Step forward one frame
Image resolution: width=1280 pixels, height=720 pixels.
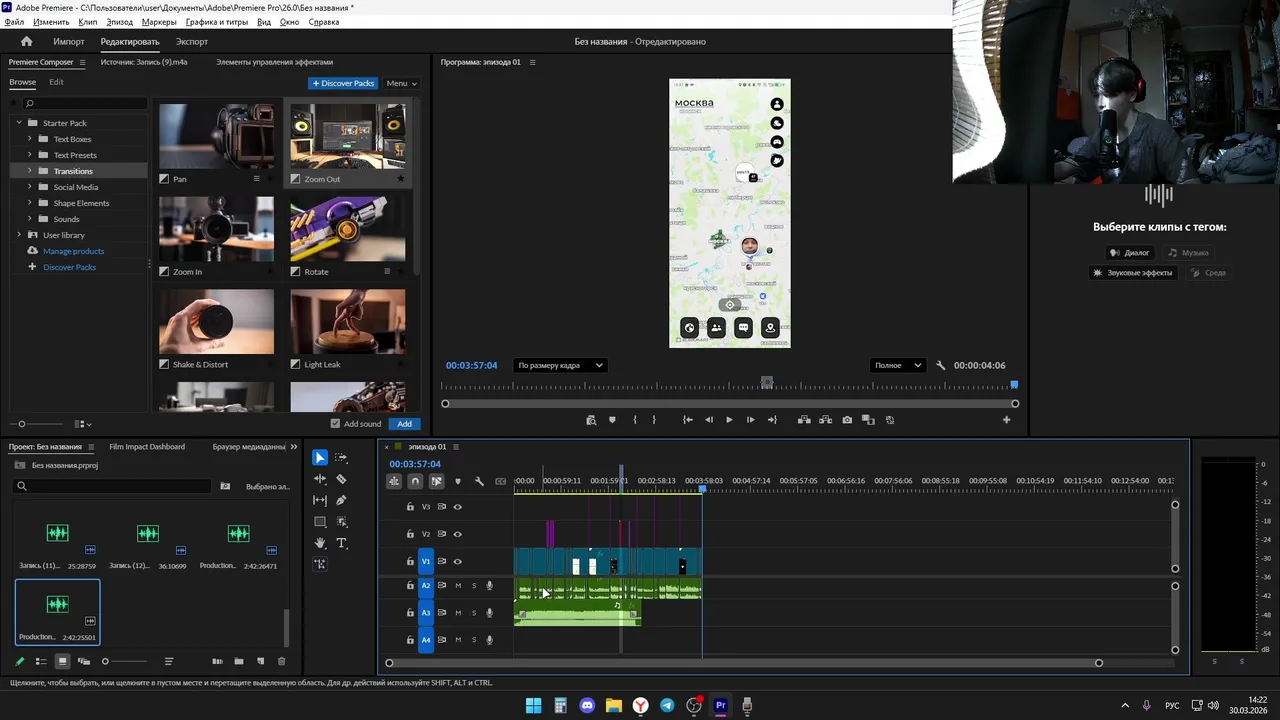[750, 420]
